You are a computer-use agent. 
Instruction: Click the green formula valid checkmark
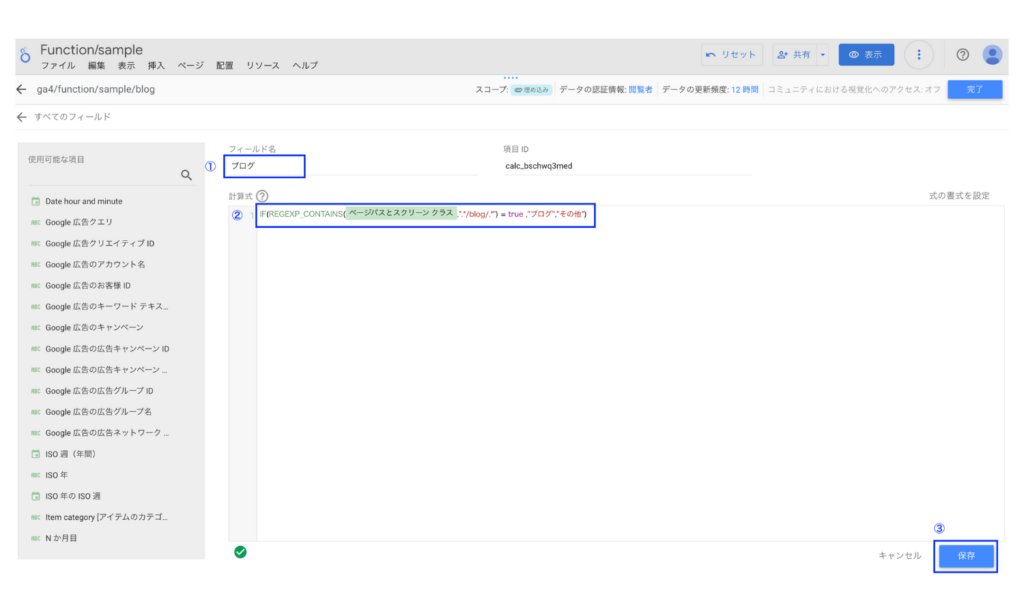(240, 551)
